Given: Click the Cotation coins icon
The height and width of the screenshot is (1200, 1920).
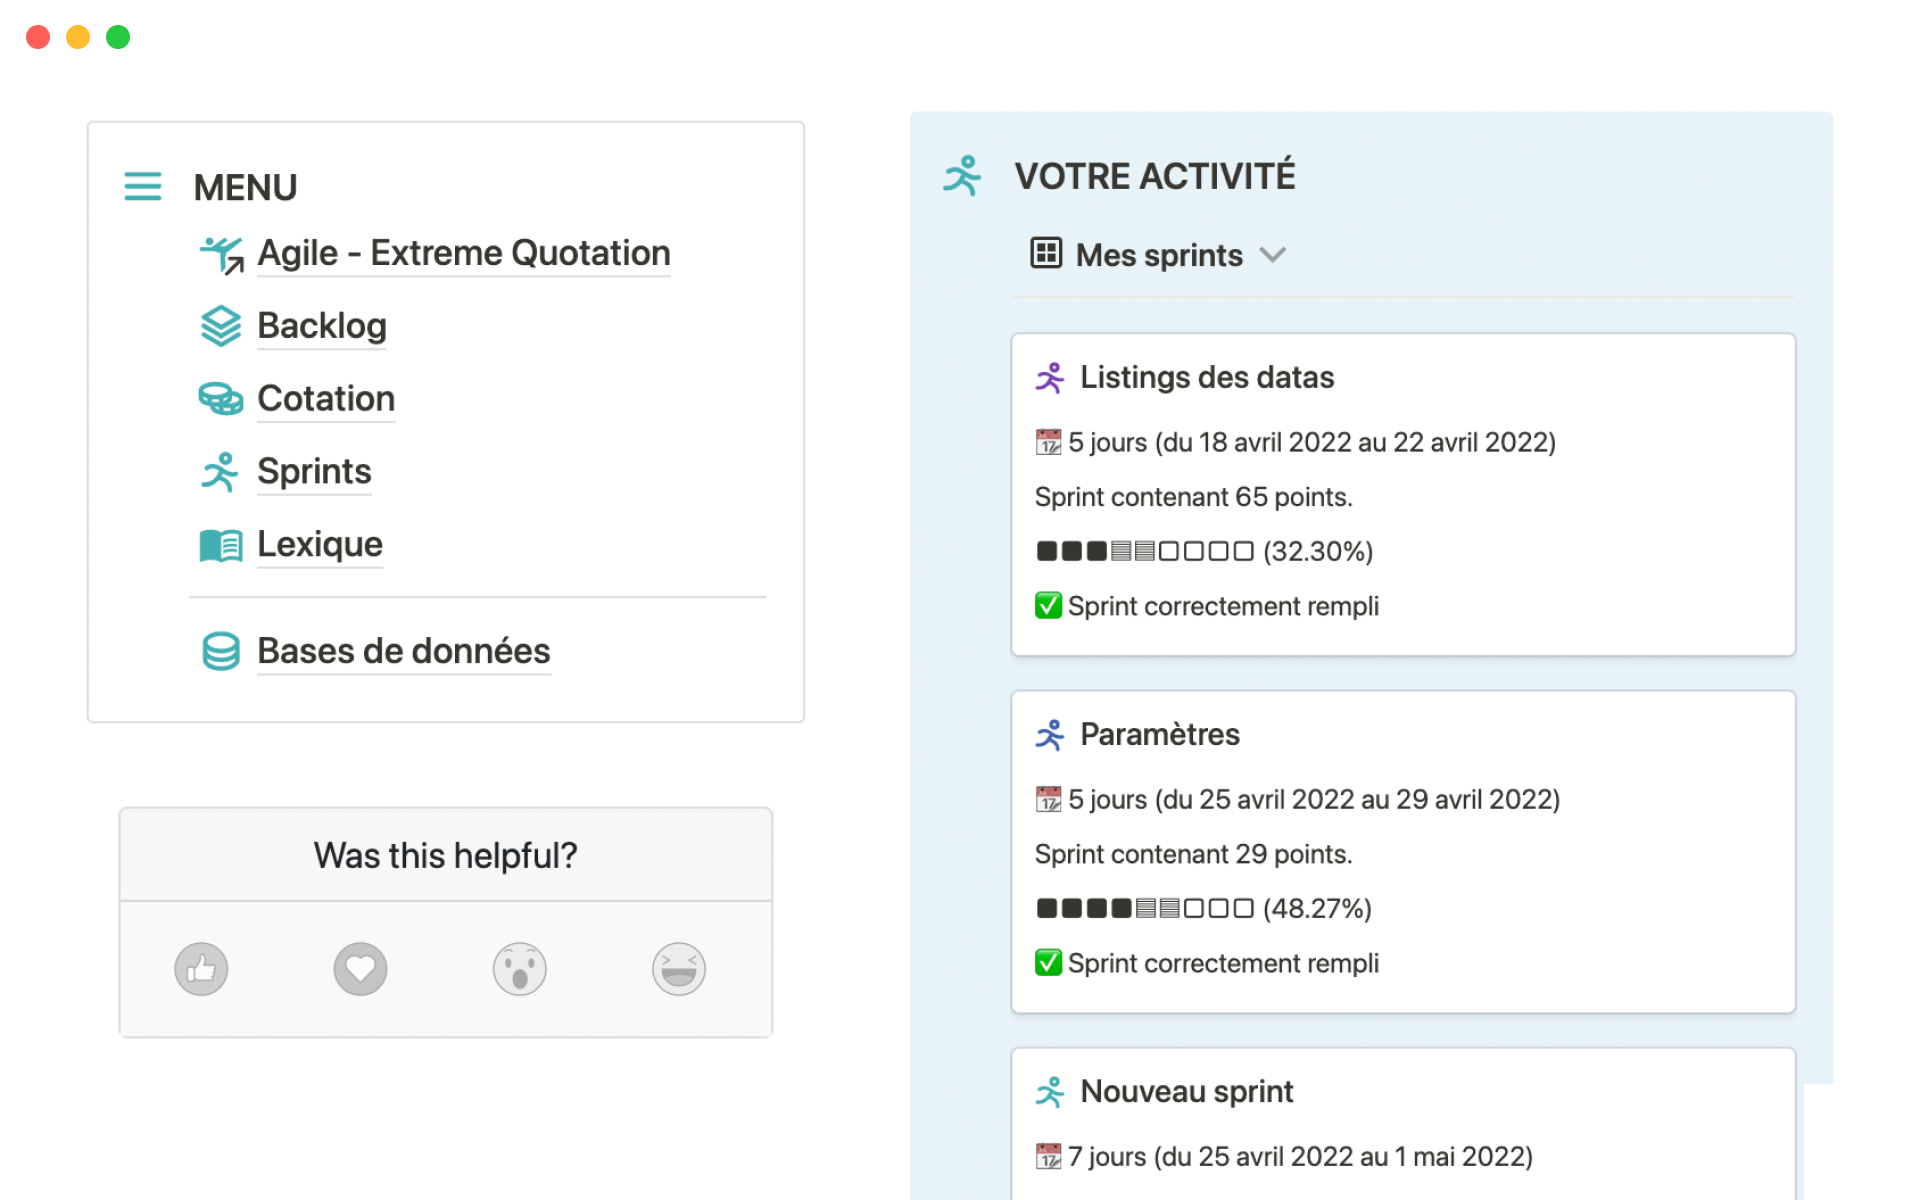Looking at the screenshot, I should 220,399.
